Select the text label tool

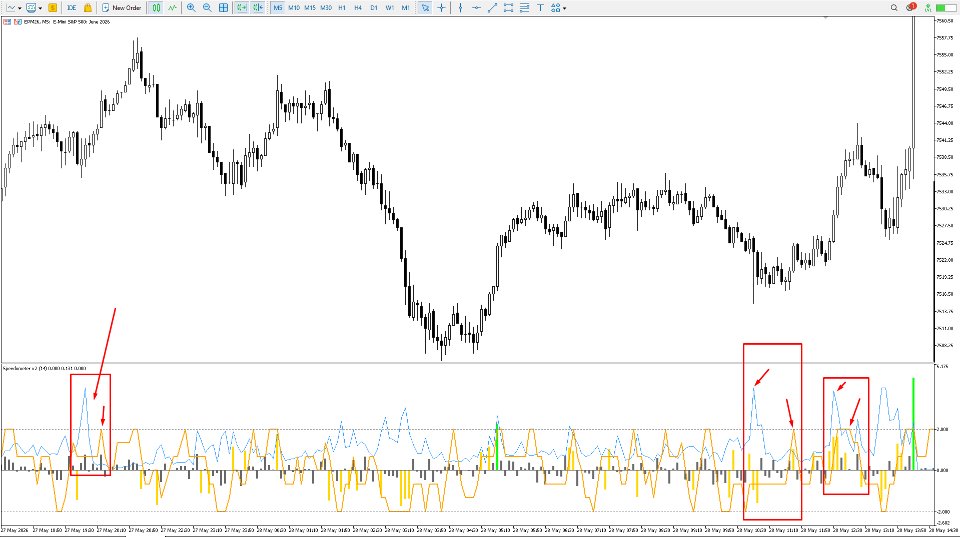pyautogui.click(x=540, y=8)
